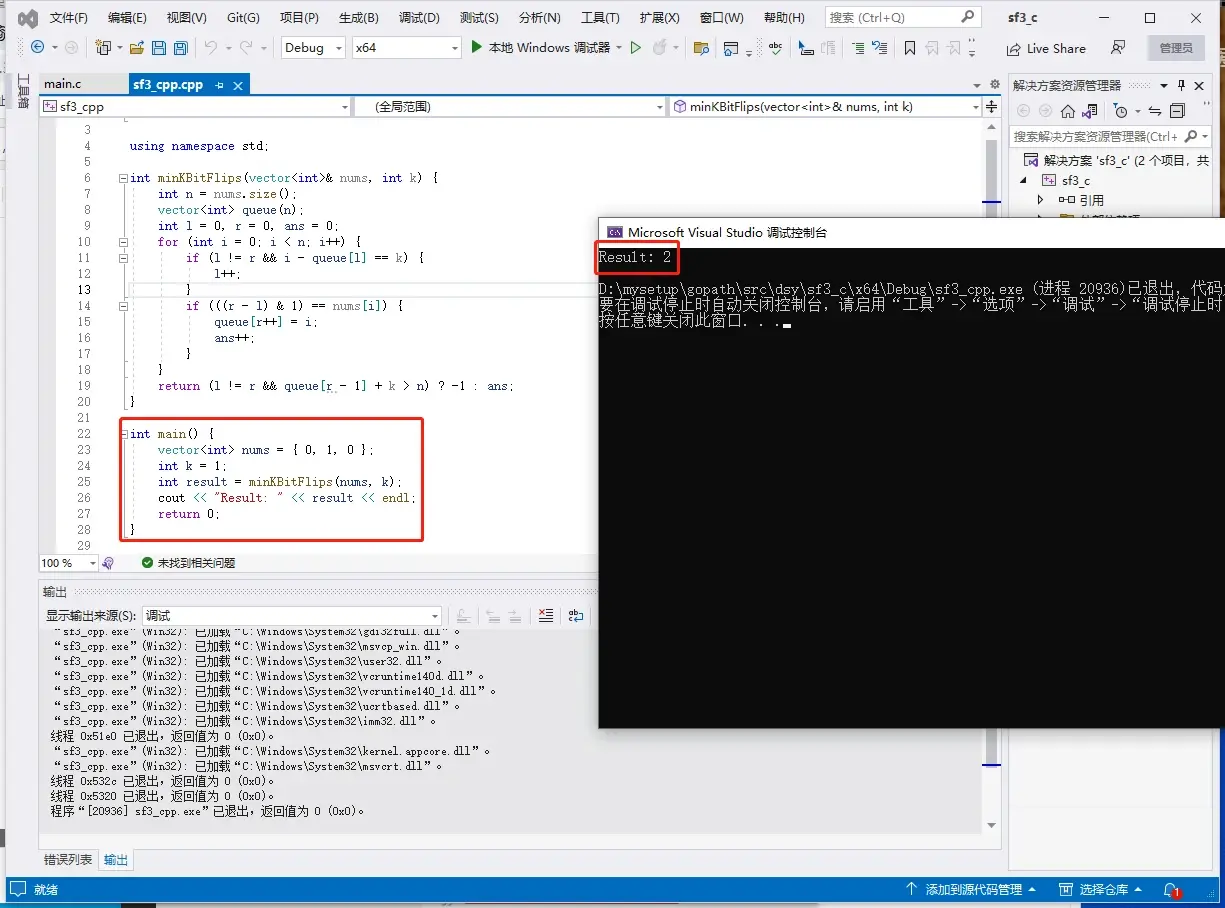Click the hot reload flame icon
This screenshot has width=1225, height=908.
(659, 47)
